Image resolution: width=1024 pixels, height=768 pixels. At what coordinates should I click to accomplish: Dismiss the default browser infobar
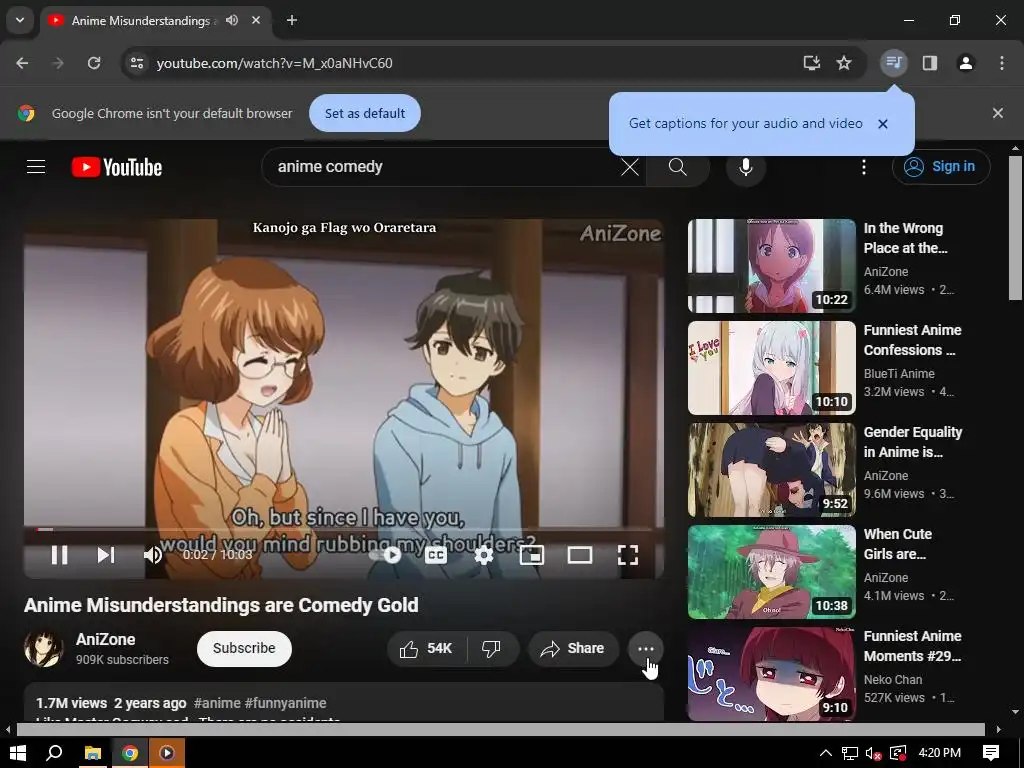point(998,113)
